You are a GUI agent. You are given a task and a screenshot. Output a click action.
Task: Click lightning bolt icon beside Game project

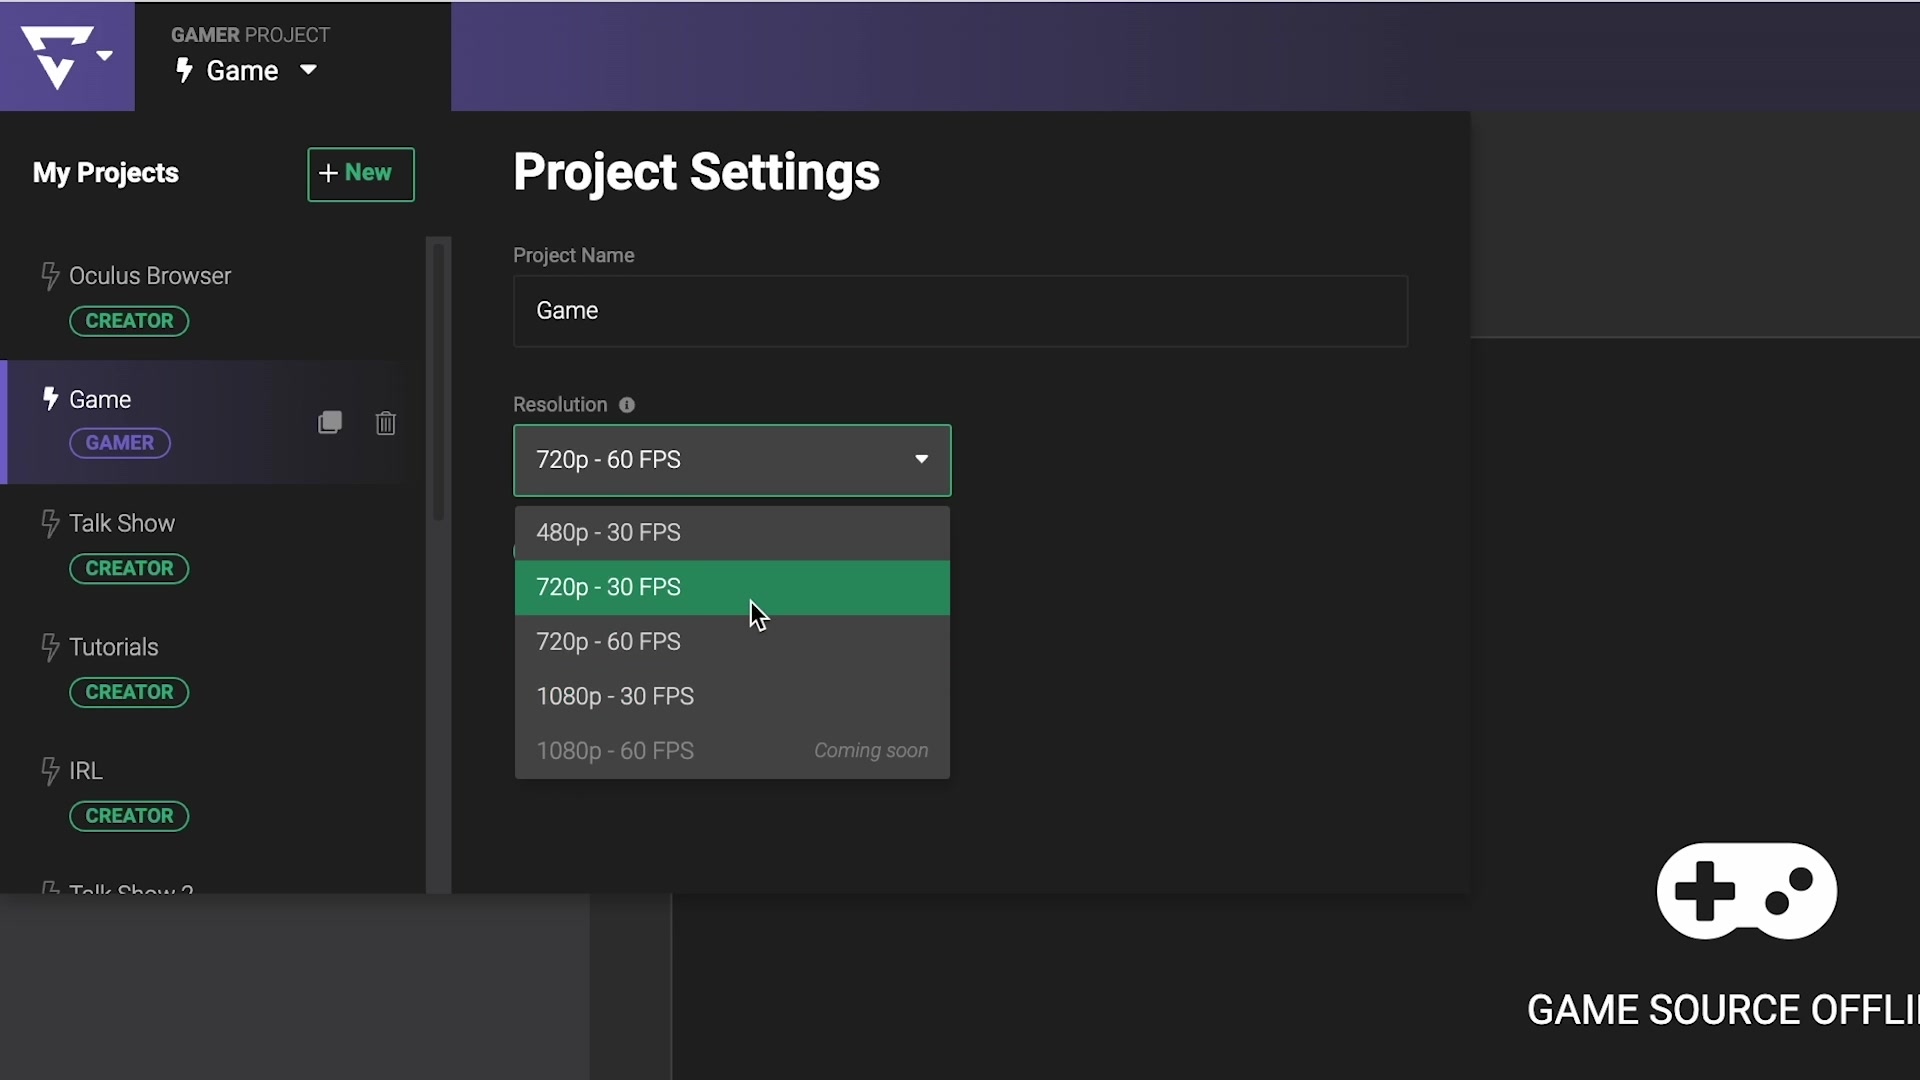pyautogui.click(x=51, y=399)
